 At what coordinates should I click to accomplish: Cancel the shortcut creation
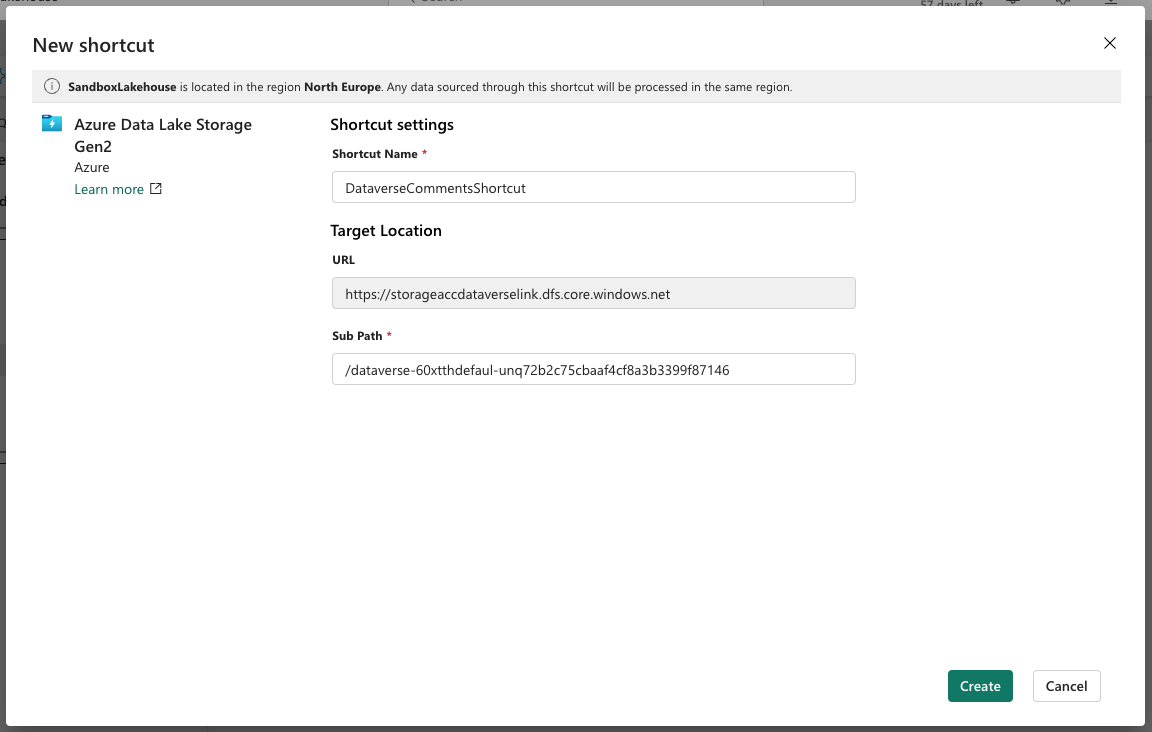tap(1066, 686)
